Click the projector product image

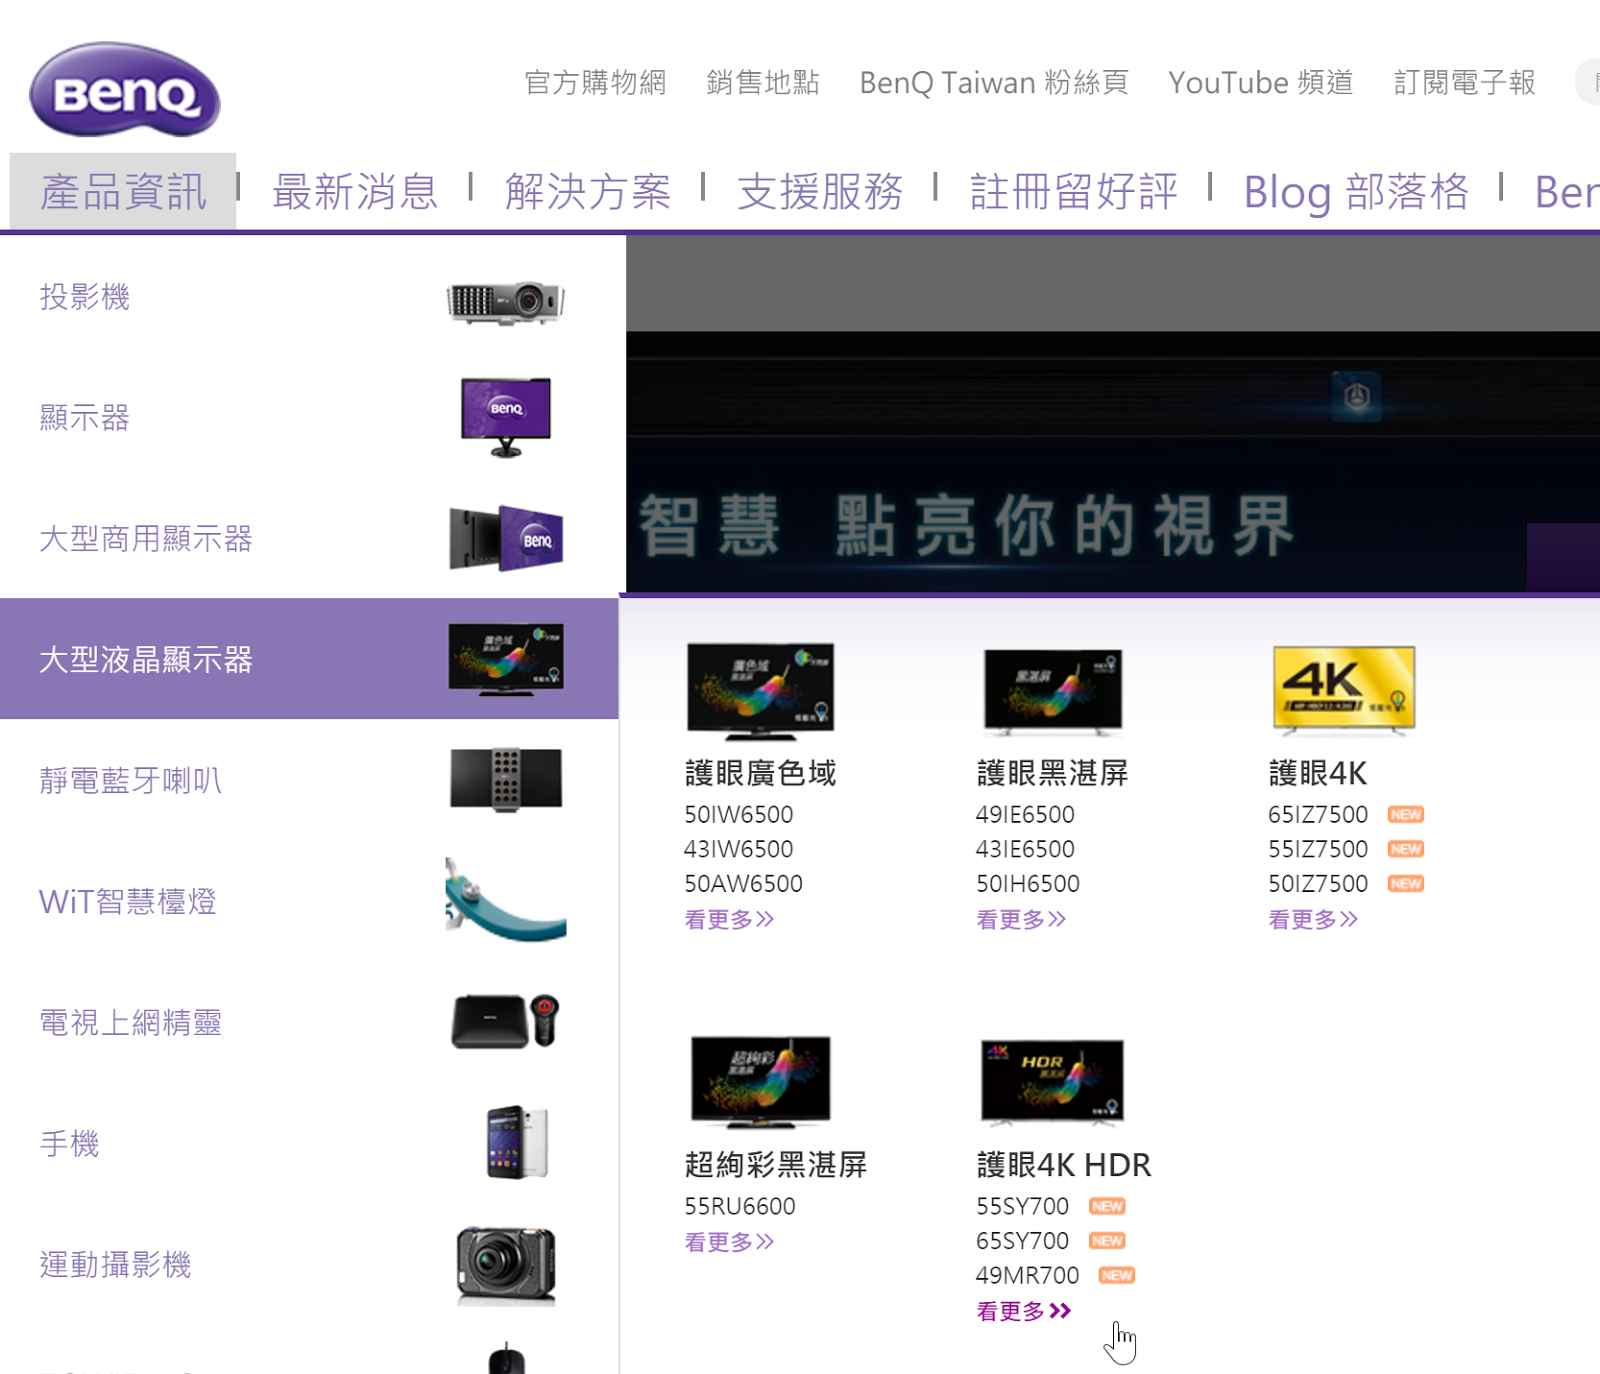(x=506, y=301)
